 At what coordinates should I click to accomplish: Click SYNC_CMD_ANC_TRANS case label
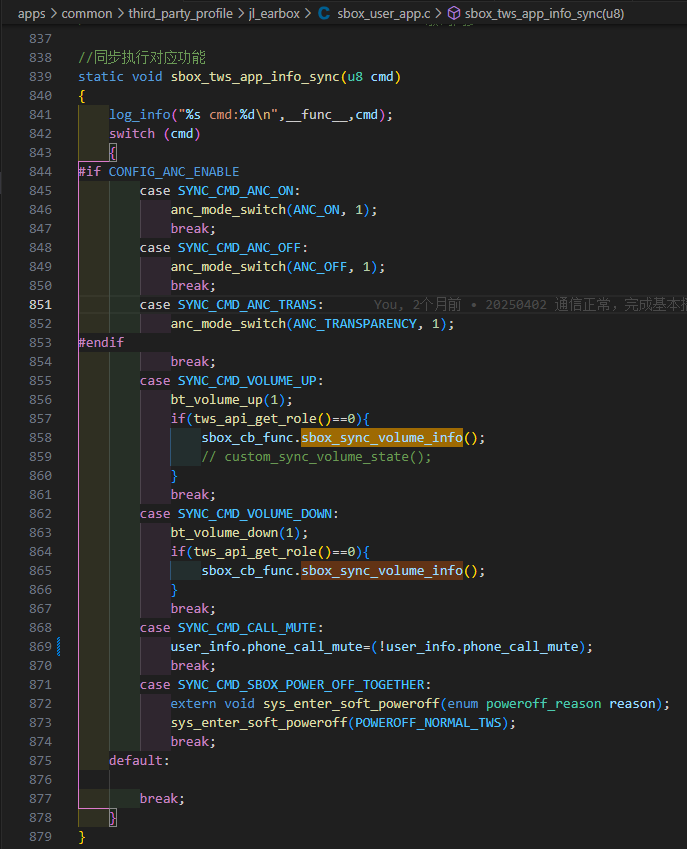[x=247, y=305]
